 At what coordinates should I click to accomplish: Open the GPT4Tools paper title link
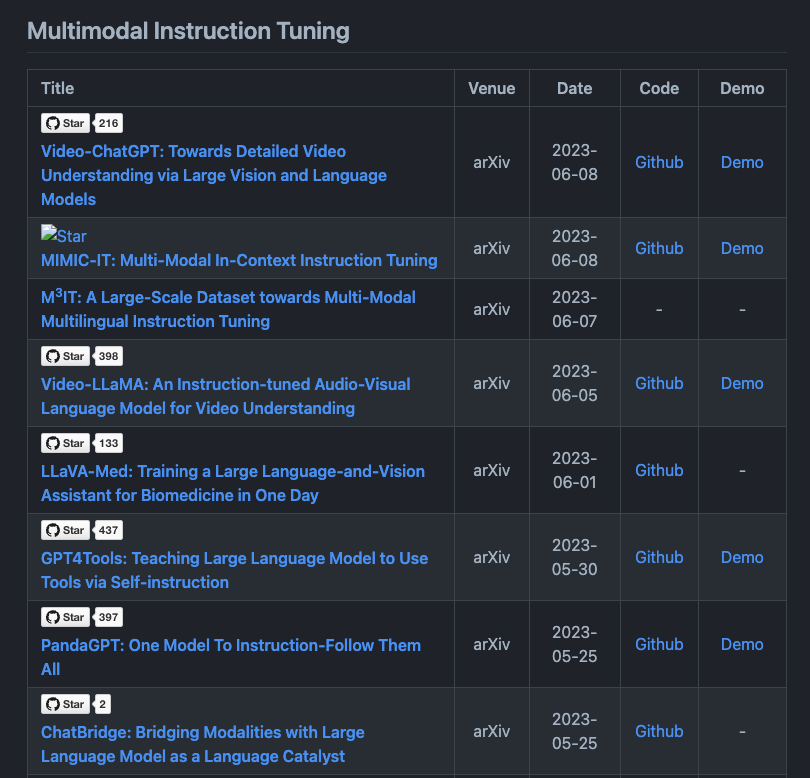(x=235, y=570)
